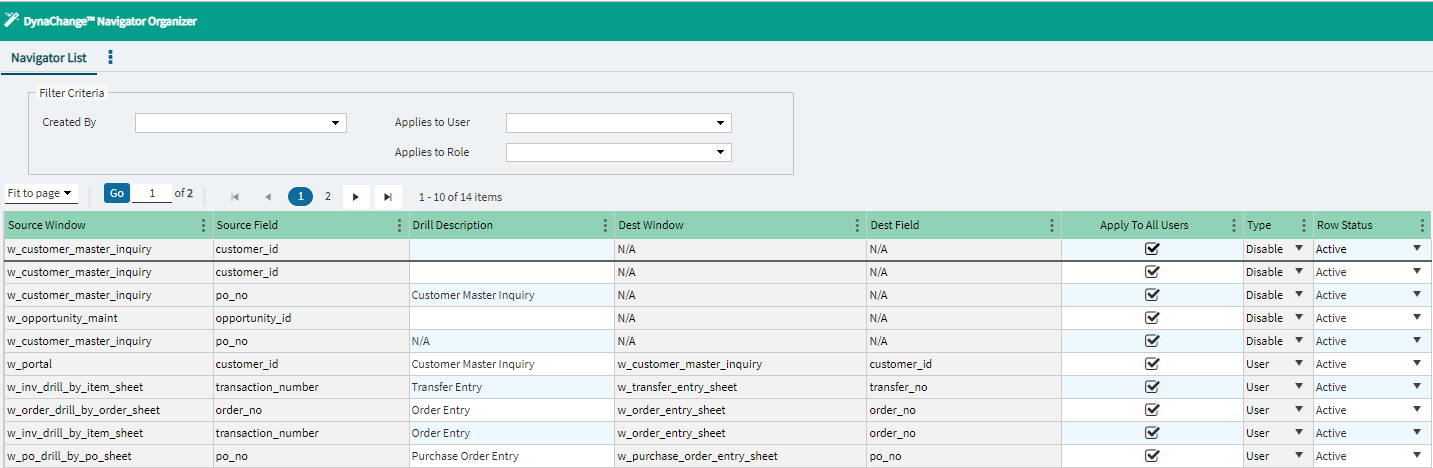Toggle Apply To All Users for w_po_drill_by_po_sheet row
This screenshot has width=1433, height=468.
[x=1152, y=456]
